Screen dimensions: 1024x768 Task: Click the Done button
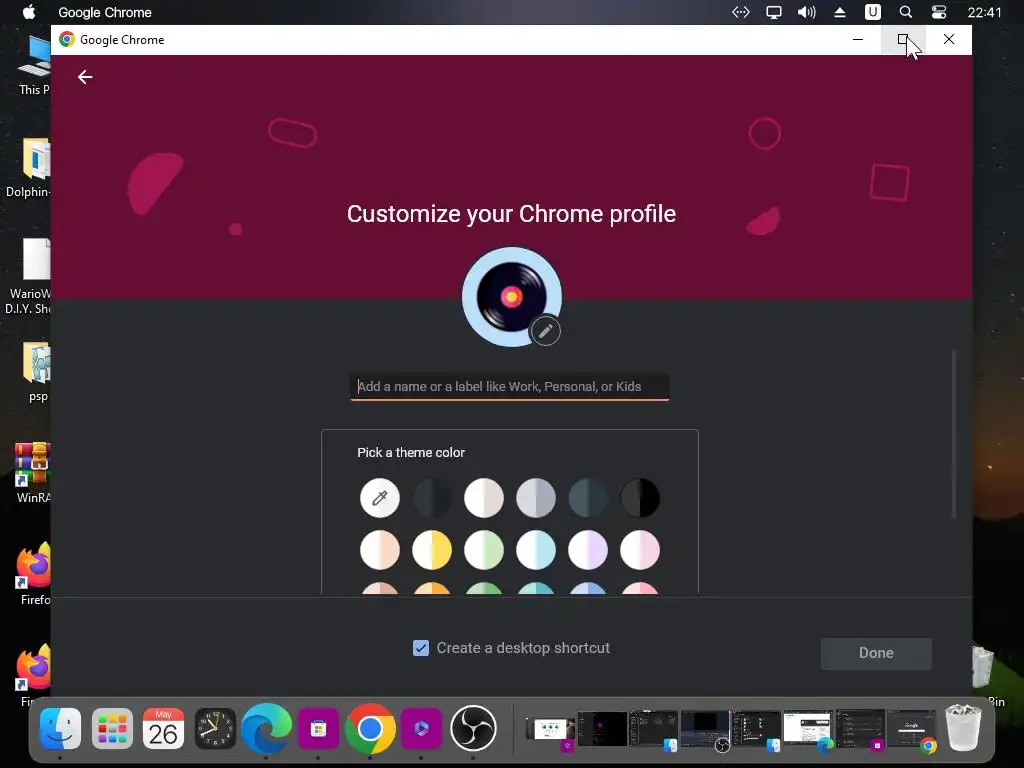tap(876, 653)
